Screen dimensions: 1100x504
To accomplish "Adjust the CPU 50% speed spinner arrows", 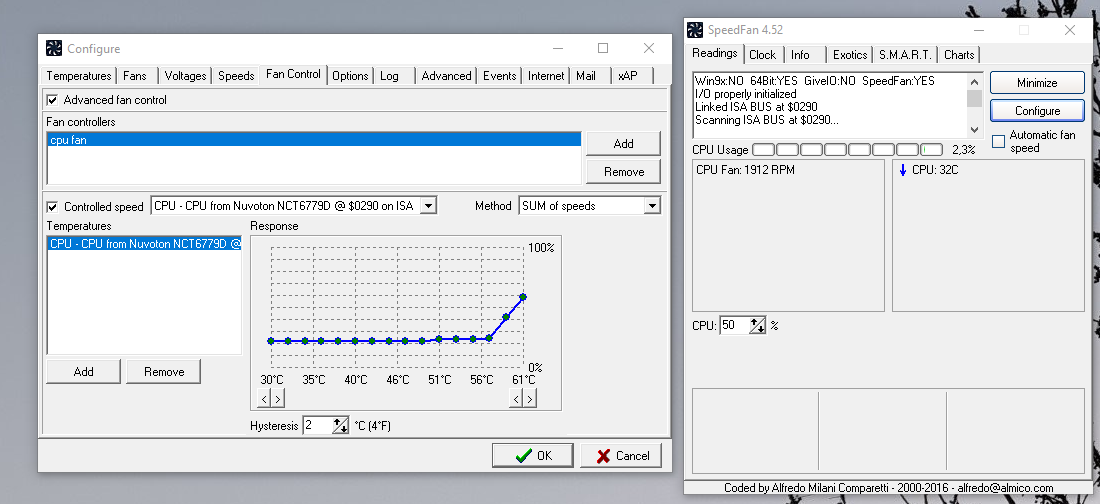I will tap(758, 325).
